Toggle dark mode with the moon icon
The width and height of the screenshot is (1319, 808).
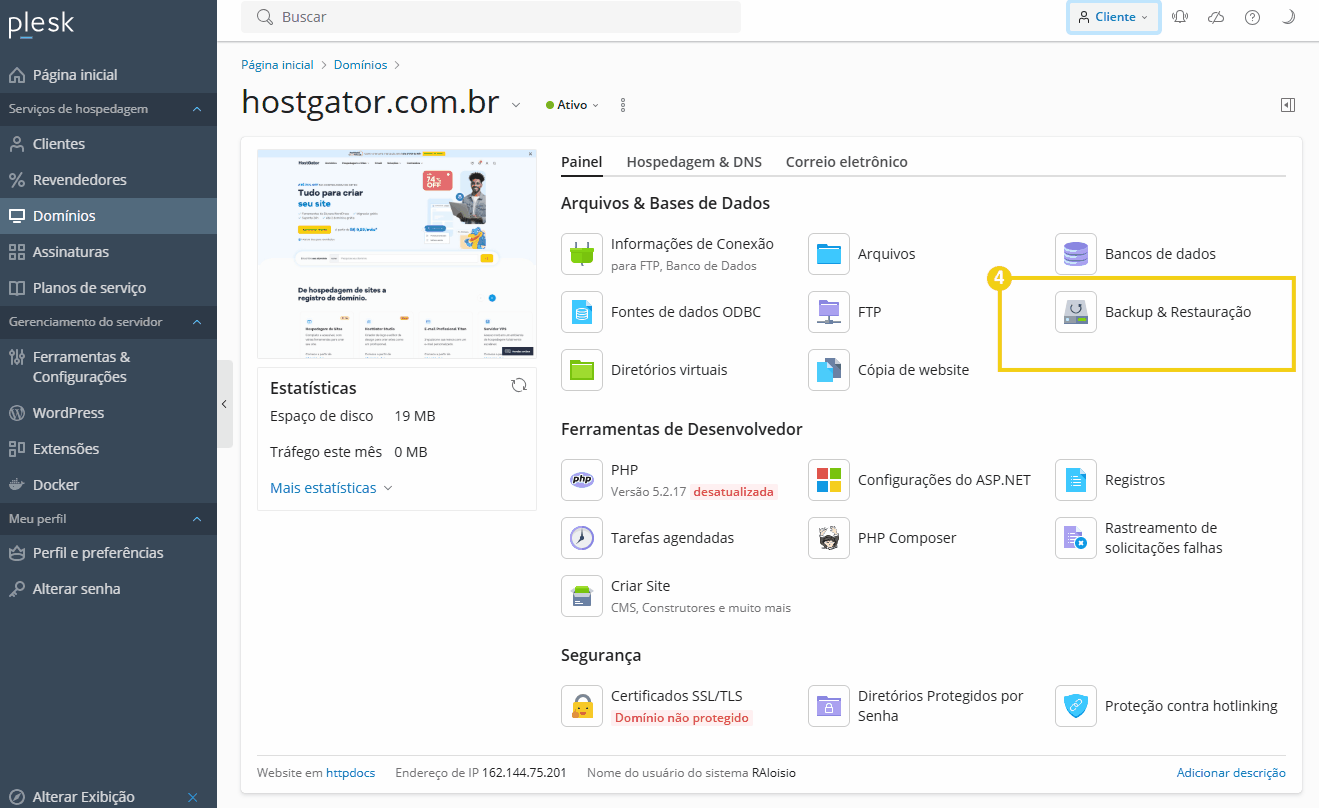coord(1288,17)
